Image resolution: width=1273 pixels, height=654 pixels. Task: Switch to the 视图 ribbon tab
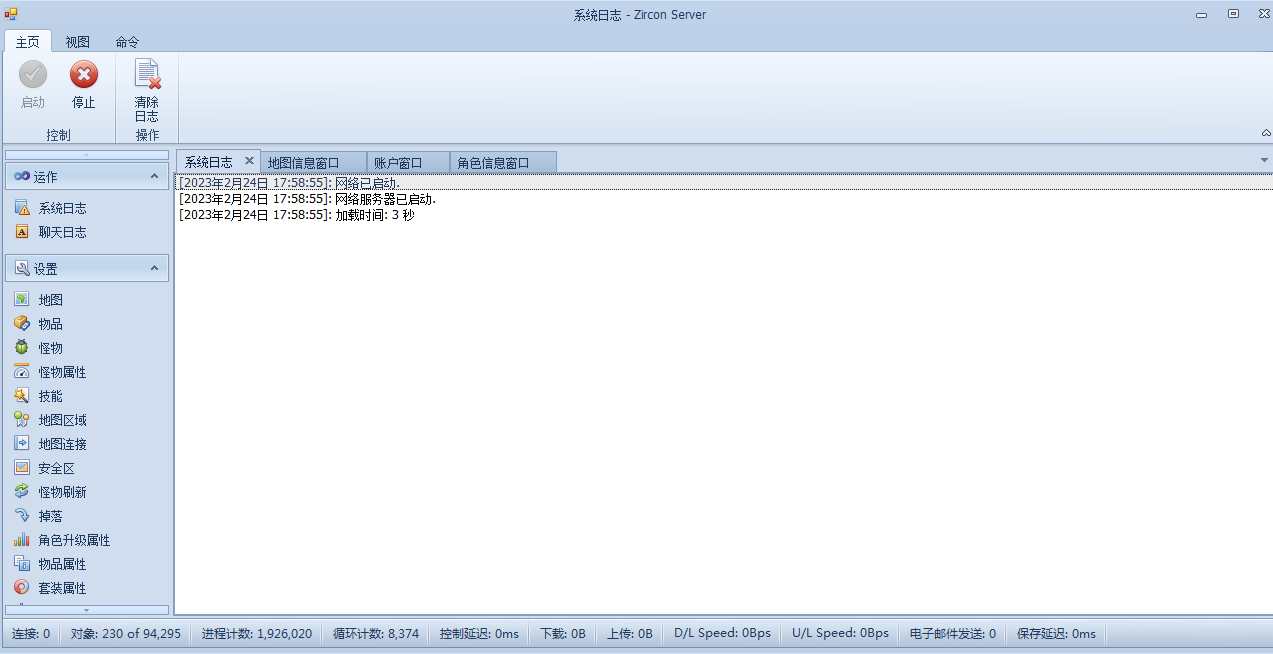tap(76, 42)
